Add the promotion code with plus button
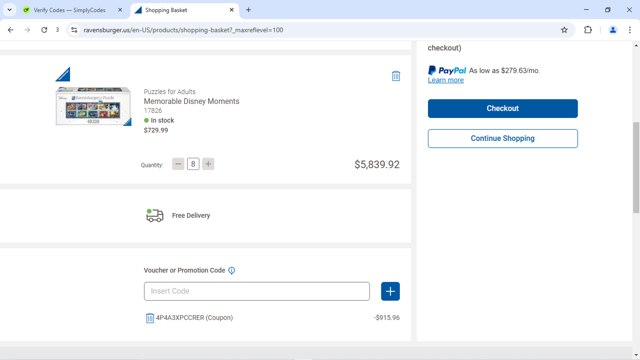Image resolution: width=640 pixels, height=360 pixels. click(x=390, y=291)
